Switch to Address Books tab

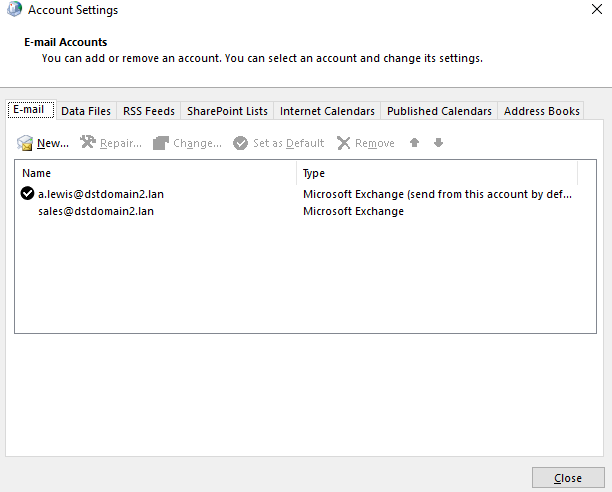click(541, 111)
